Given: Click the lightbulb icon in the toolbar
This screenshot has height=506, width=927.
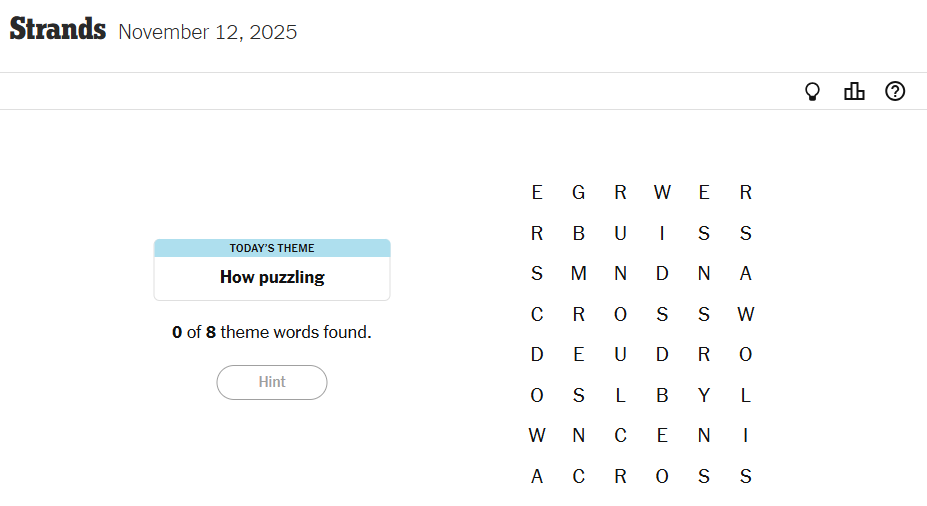Looking at the screenshot, I should tap(813, 92).
